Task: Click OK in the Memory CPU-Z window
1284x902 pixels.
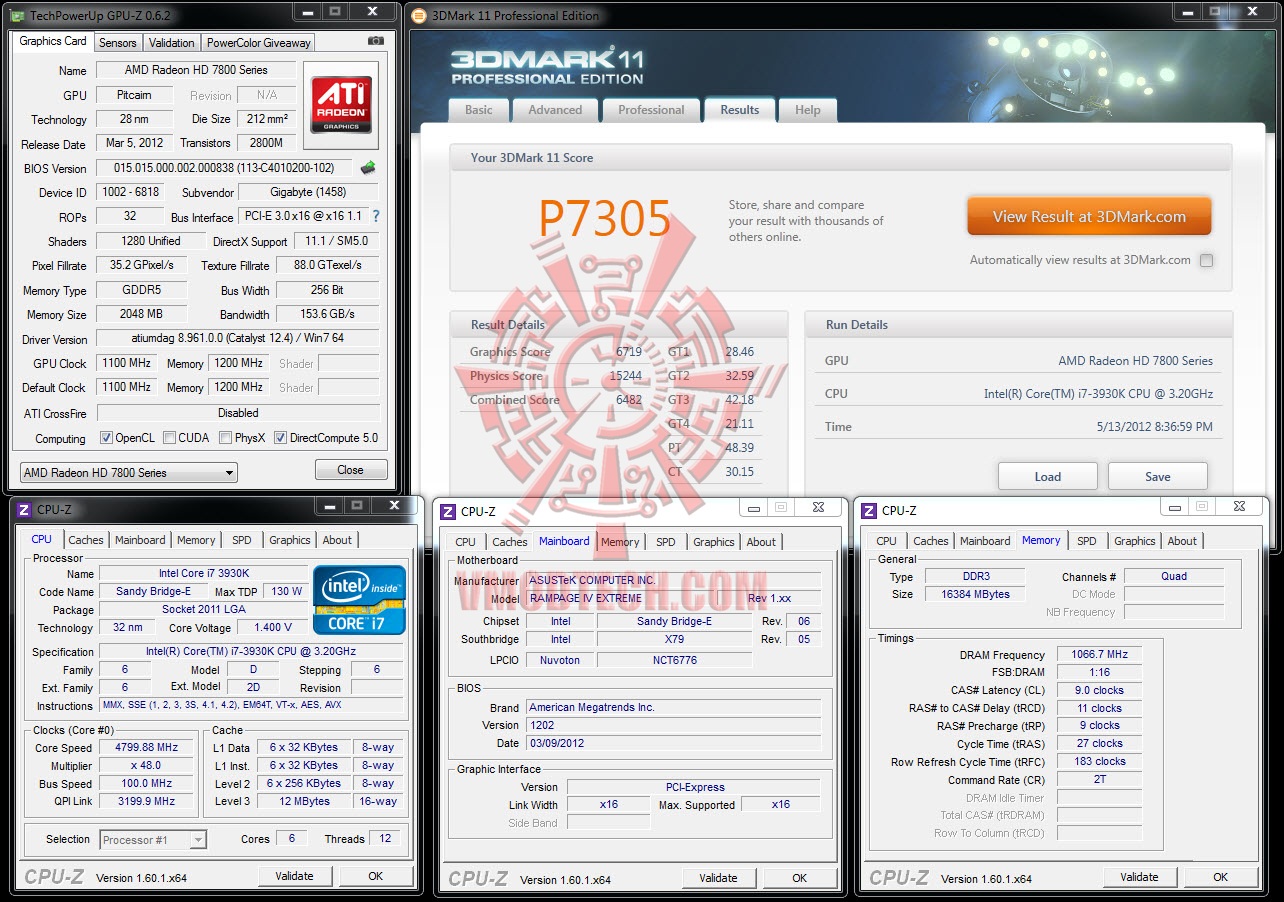Action: point(1221,877)
